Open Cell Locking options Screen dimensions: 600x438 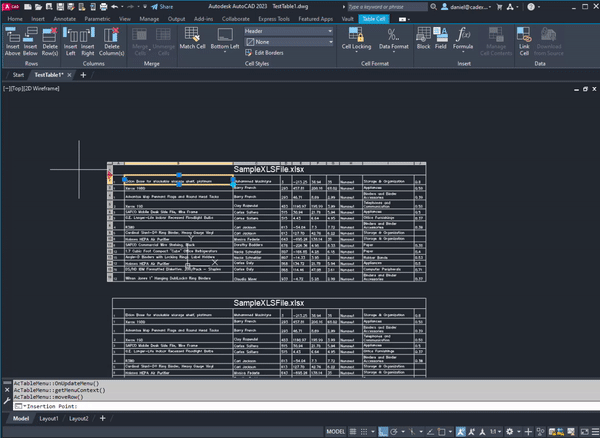pos(356,39)
